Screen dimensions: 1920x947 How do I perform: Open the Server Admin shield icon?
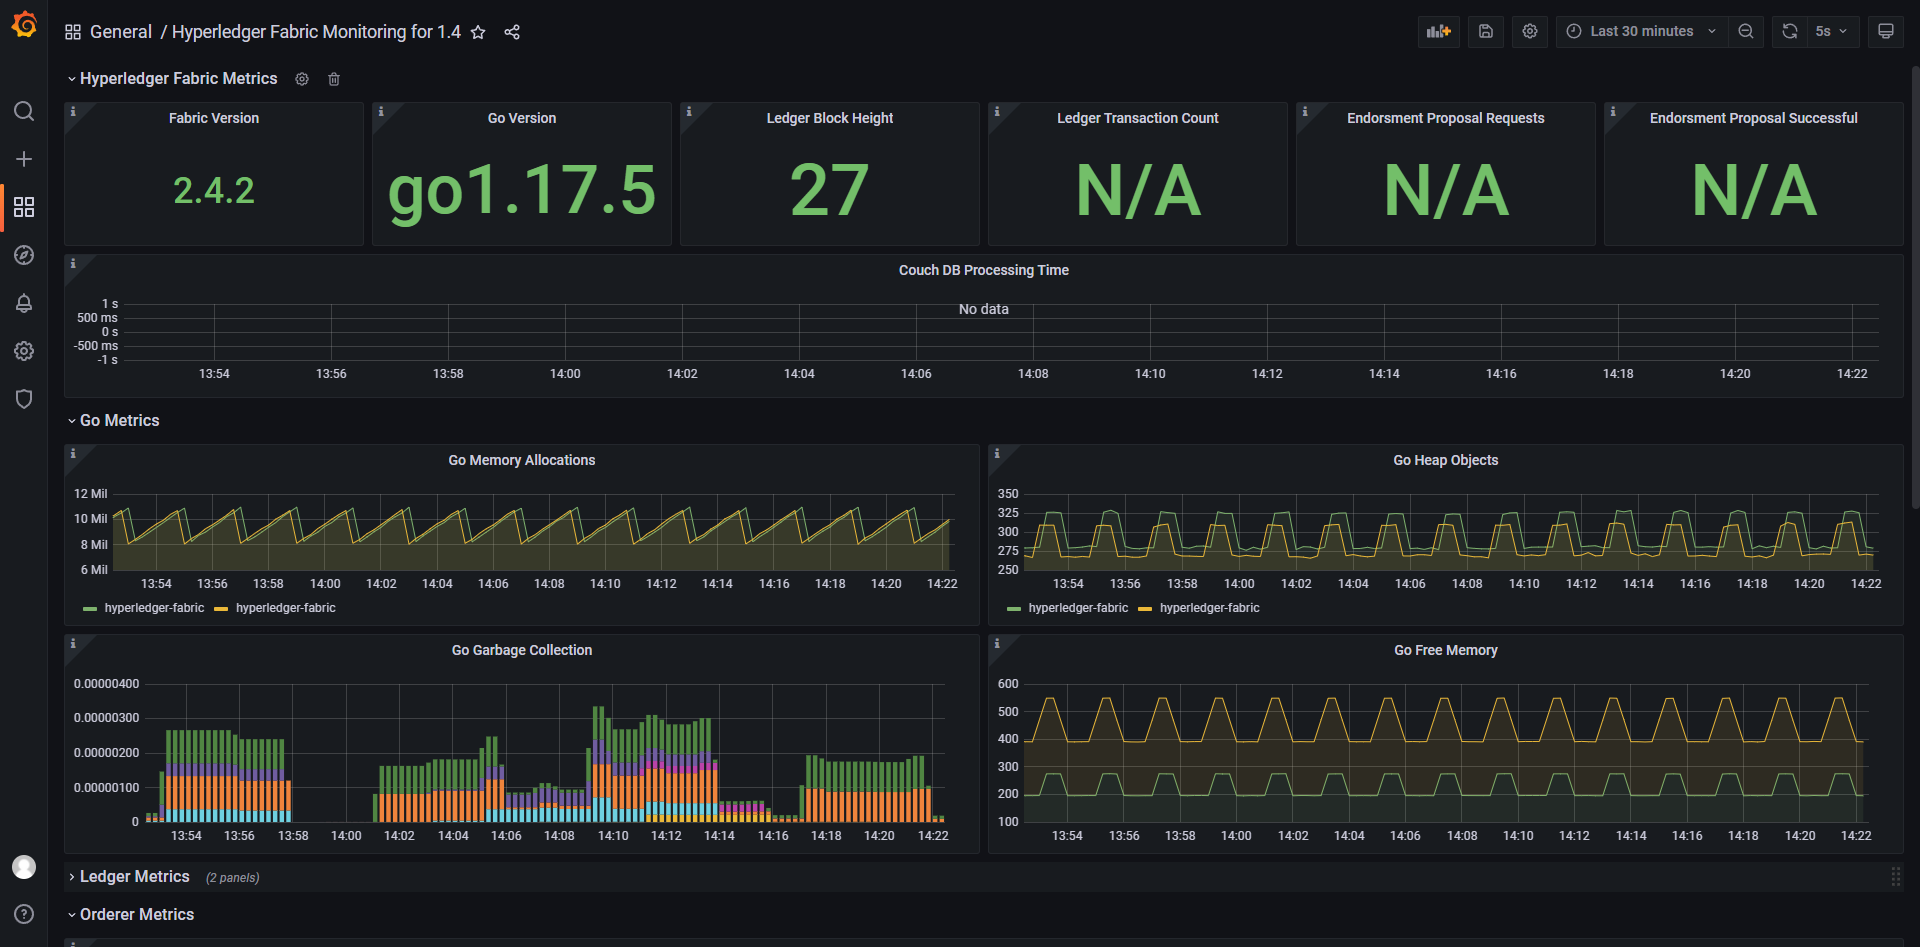tap(24, 399)
